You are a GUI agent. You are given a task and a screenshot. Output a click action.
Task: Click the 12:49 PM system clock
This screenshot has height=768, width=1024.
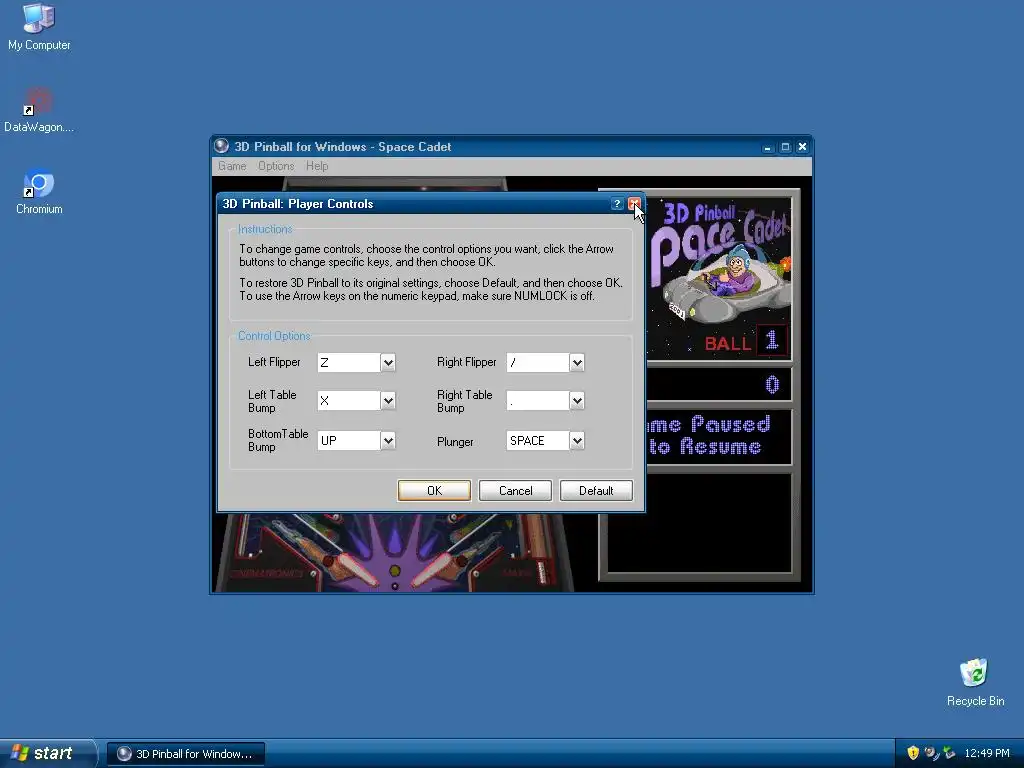point(987,753)
